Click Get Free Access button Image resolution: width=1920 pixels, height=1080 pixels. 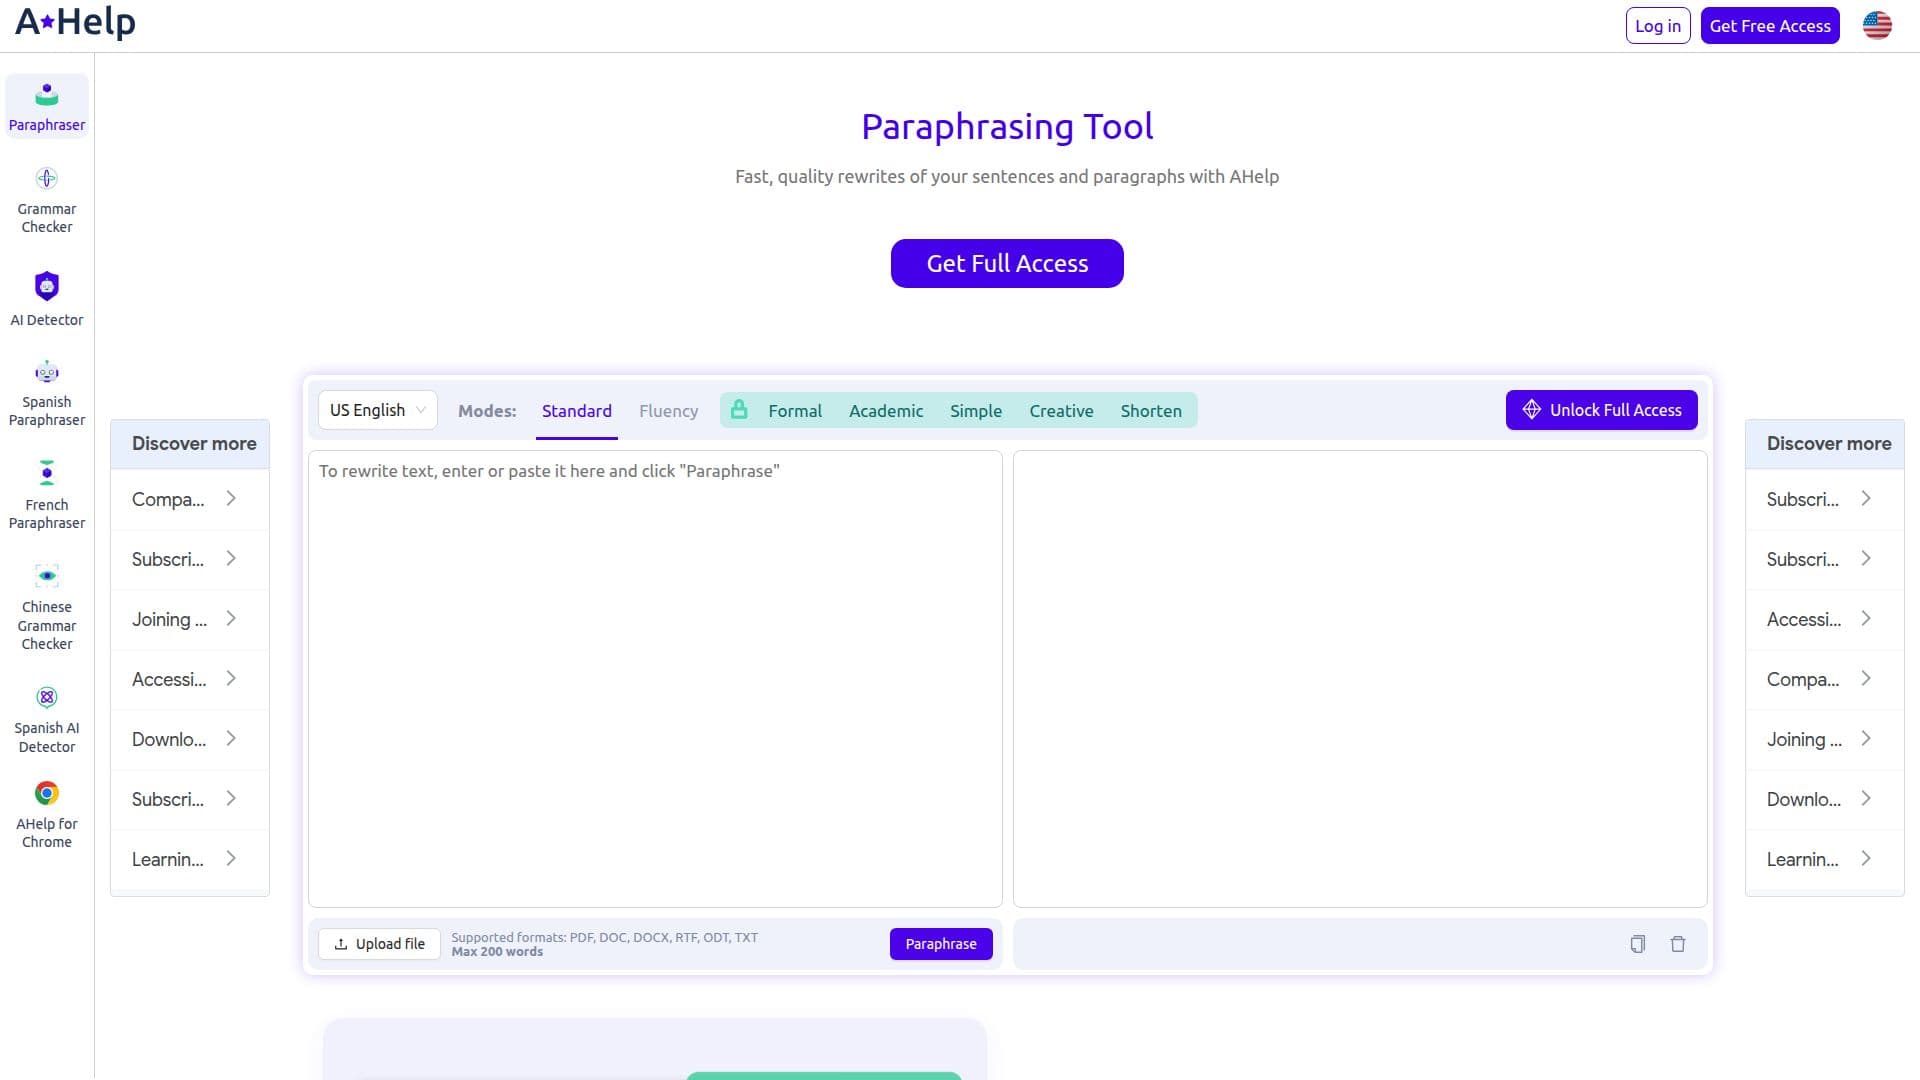1770,26
